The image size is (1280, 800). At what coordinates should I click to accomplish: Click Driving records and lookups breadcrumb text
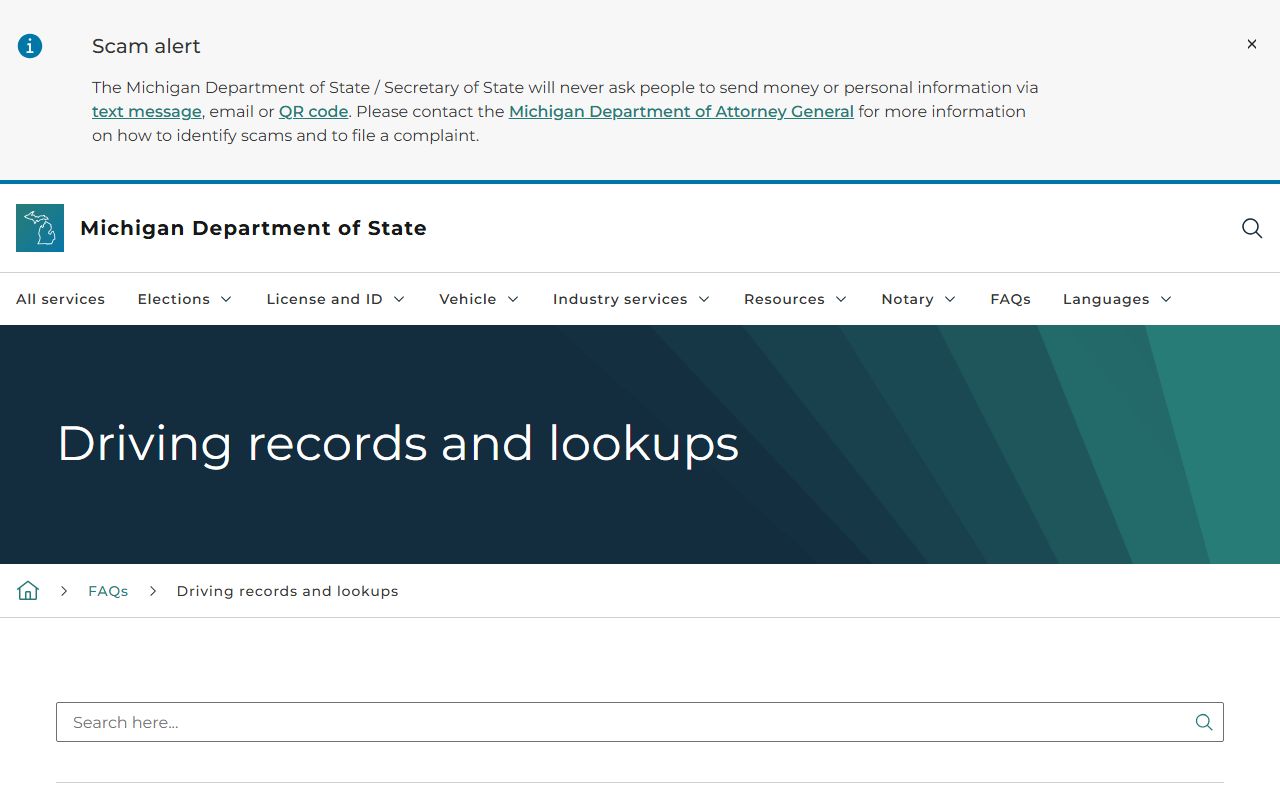[x=287, y=591]
